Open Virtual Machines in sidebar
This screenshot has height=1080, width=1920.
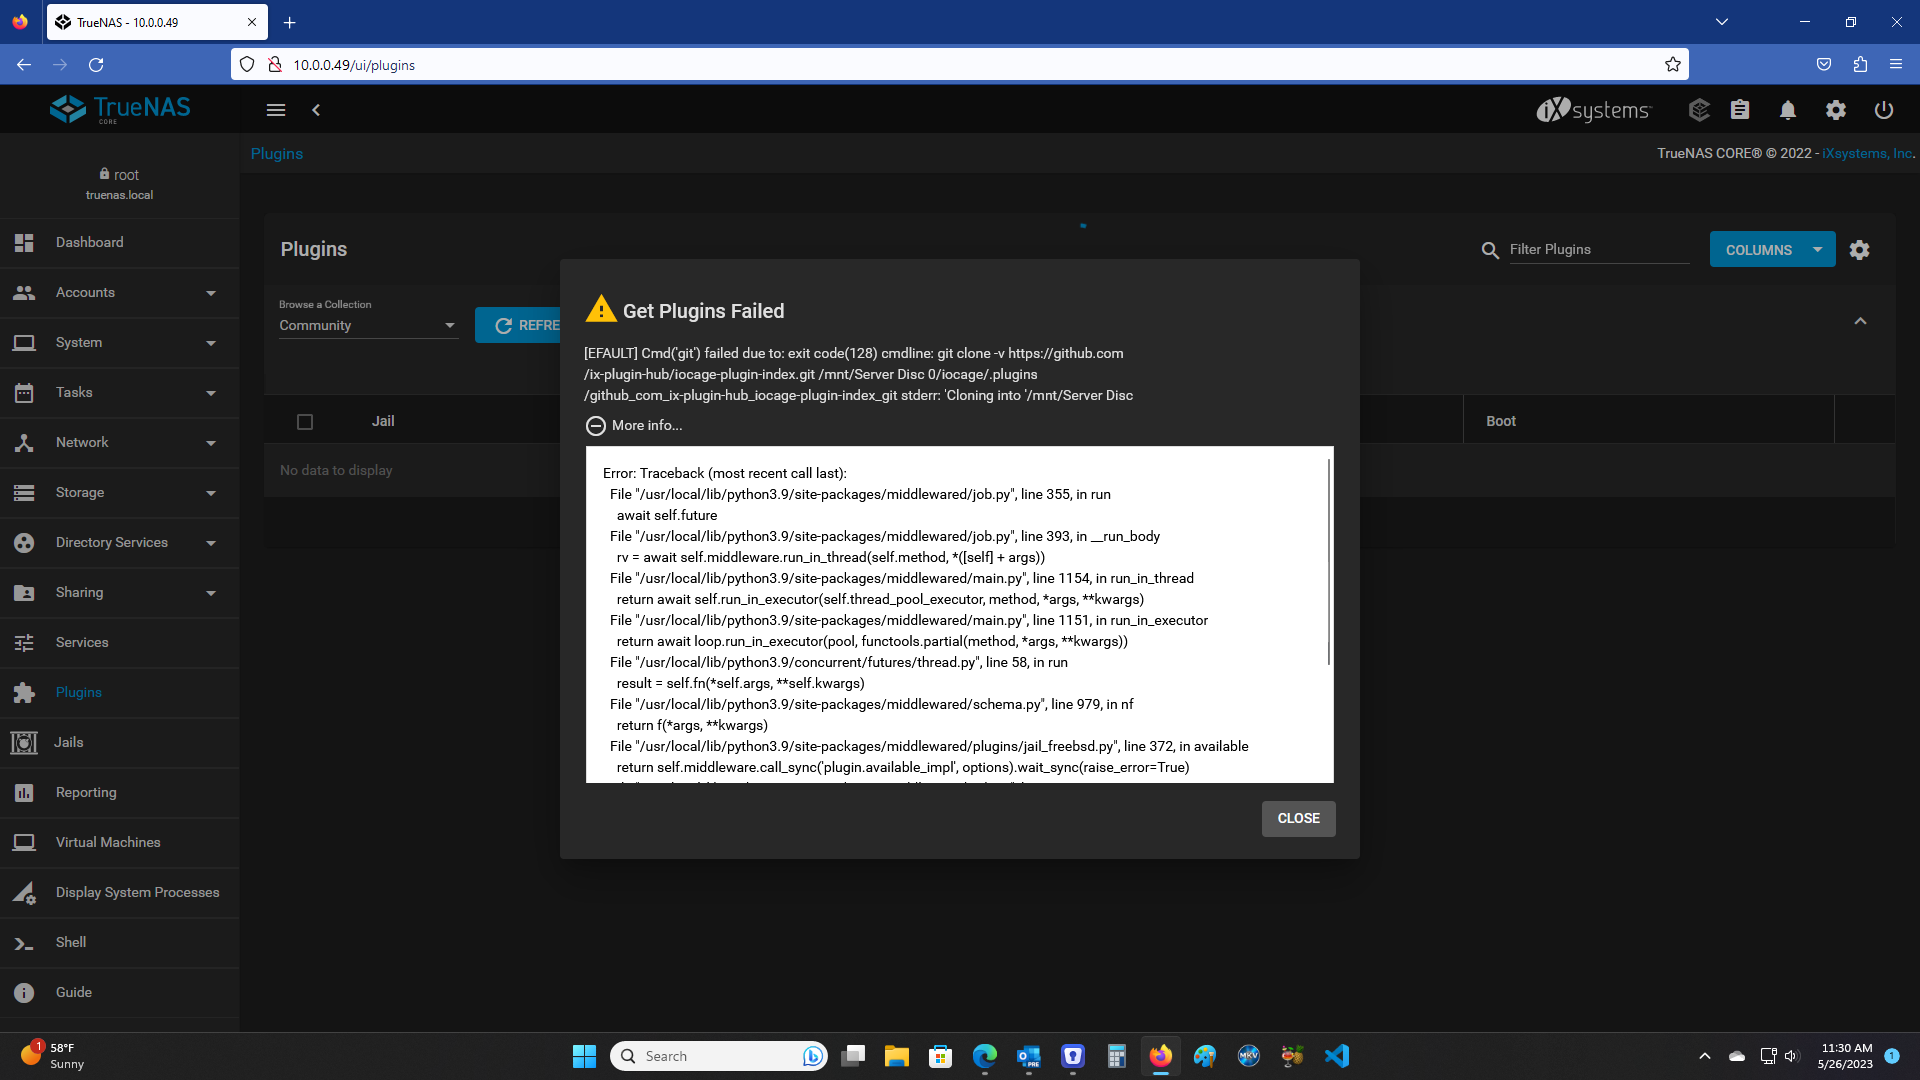(108, 842)
